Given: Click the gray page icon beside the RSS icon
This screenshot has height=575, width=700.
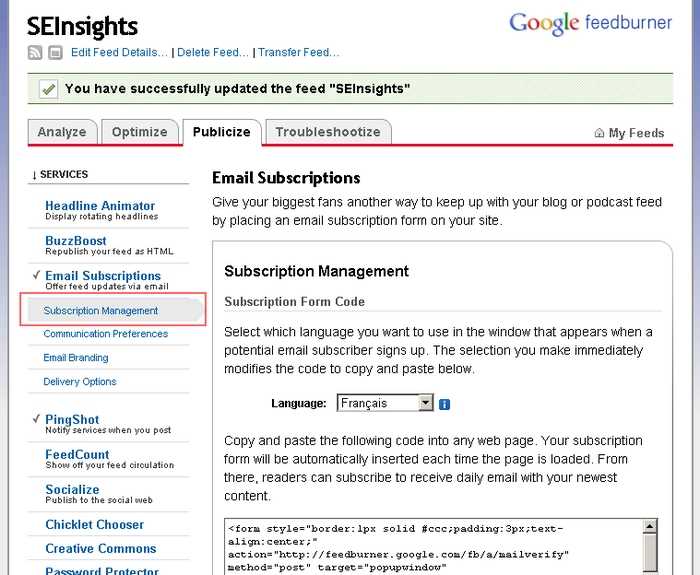Looking at the screenshot, I should point(54,52).
